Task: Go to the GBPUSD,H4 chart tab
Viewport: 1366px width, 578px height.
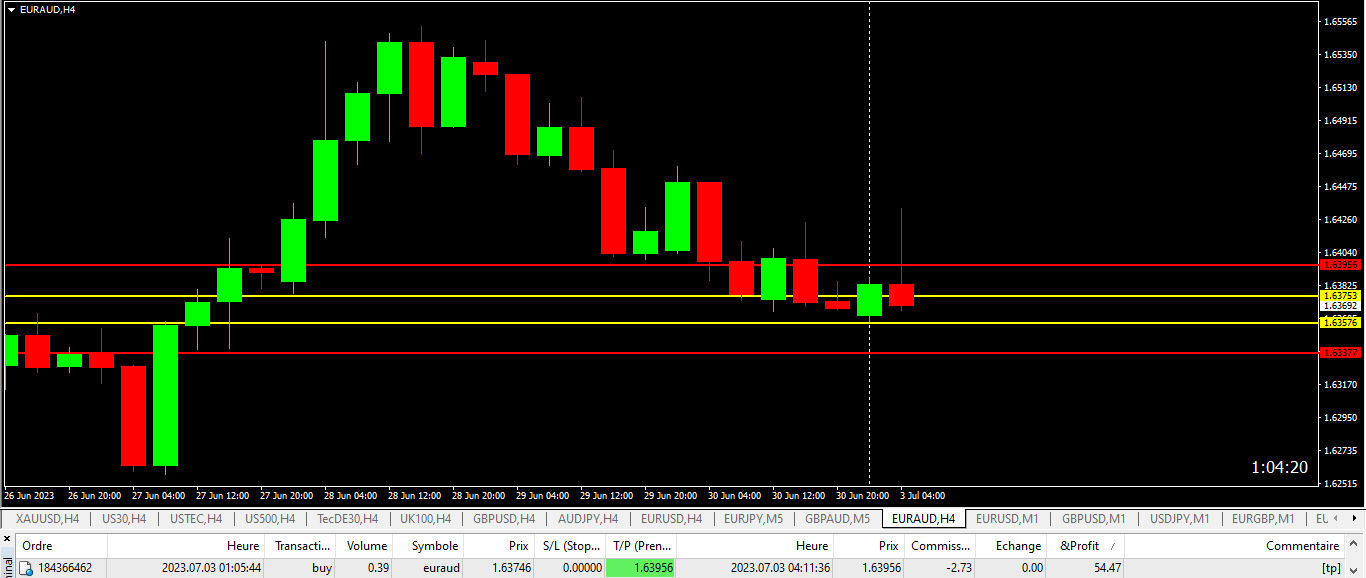Action: [503, 519]
